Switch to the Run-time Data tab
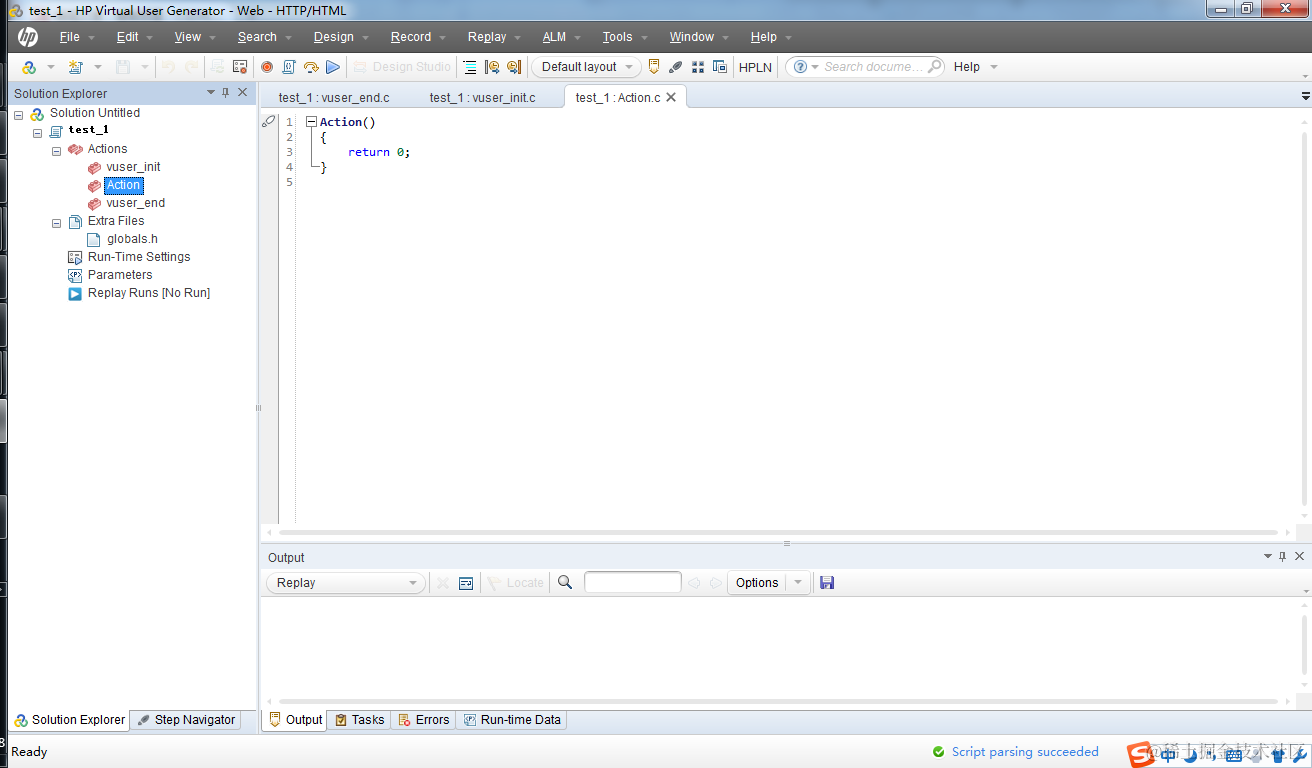1312x768 pixels. [511, 720]
